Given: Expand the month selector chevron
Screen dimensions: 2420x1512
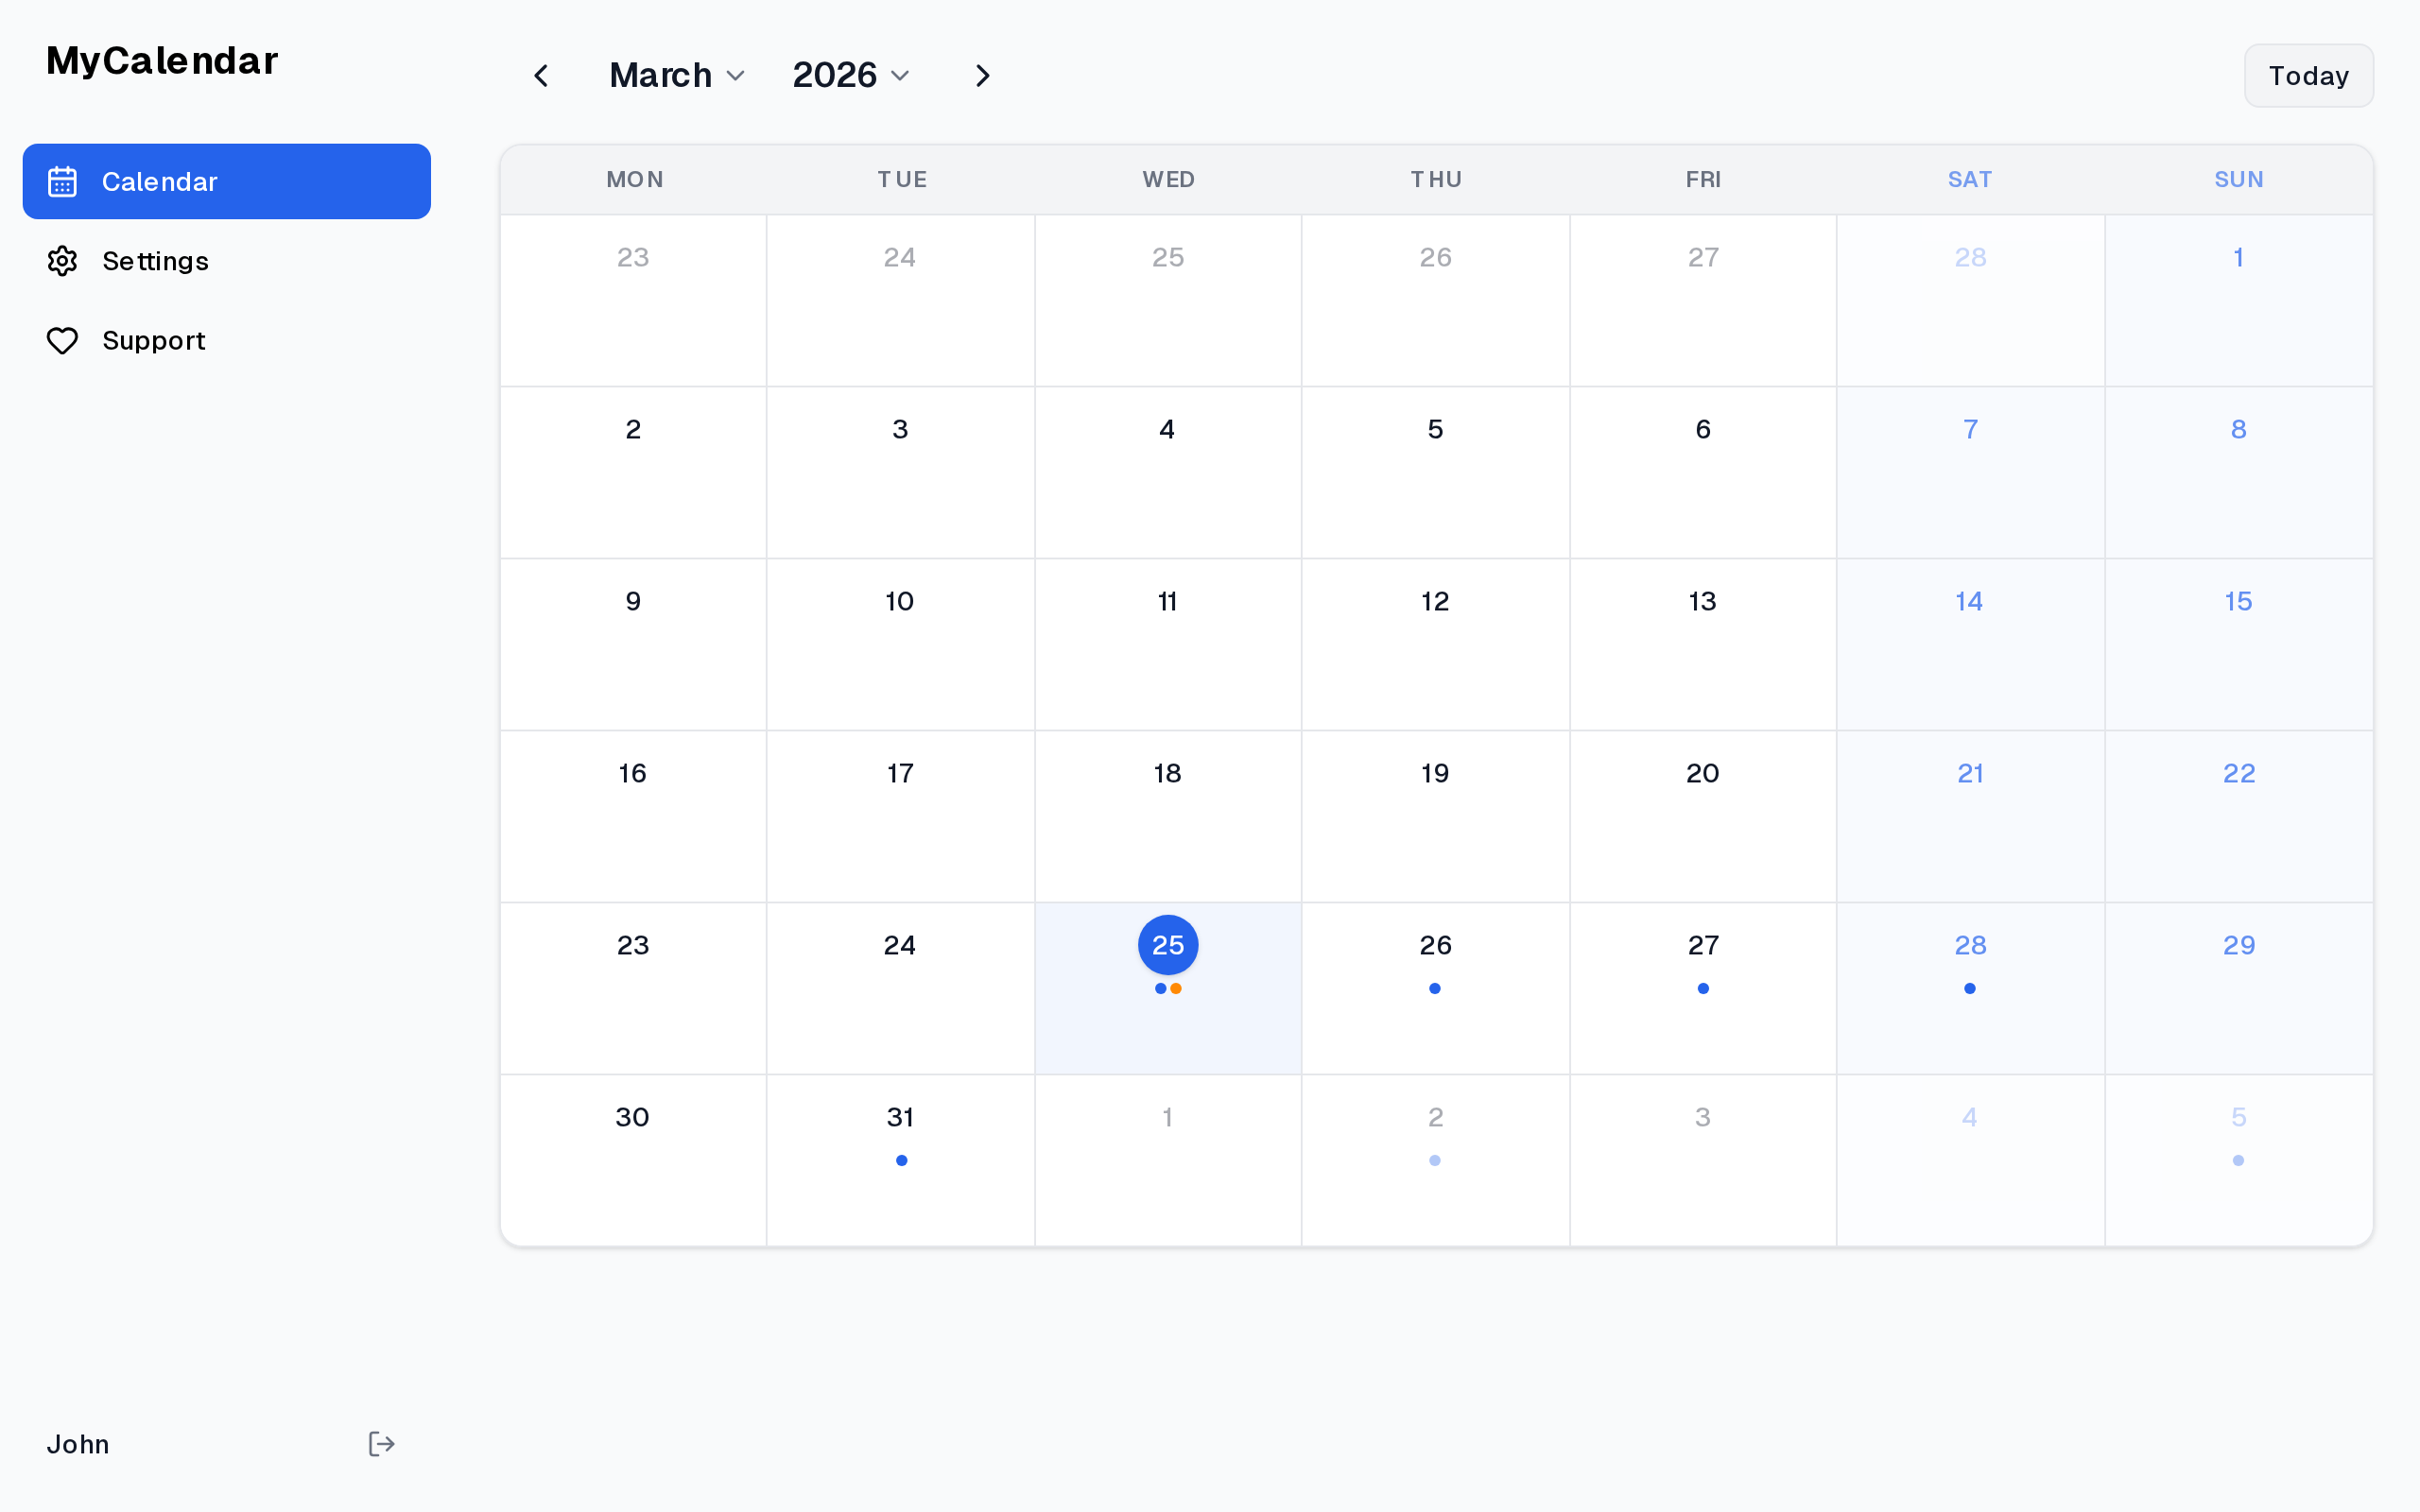Looking at the screenshot, I should click(737, 75).
